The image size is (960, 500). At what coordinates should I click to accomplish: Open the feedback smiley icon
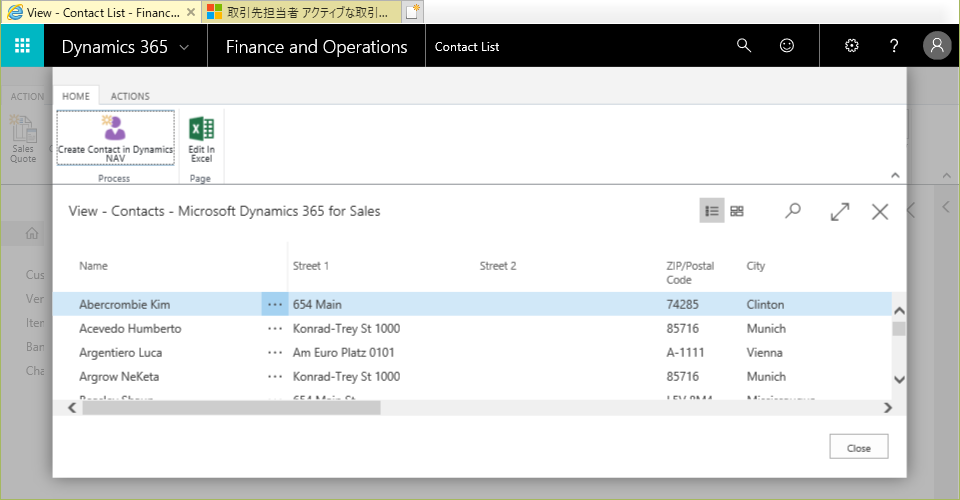pos(787,45)
